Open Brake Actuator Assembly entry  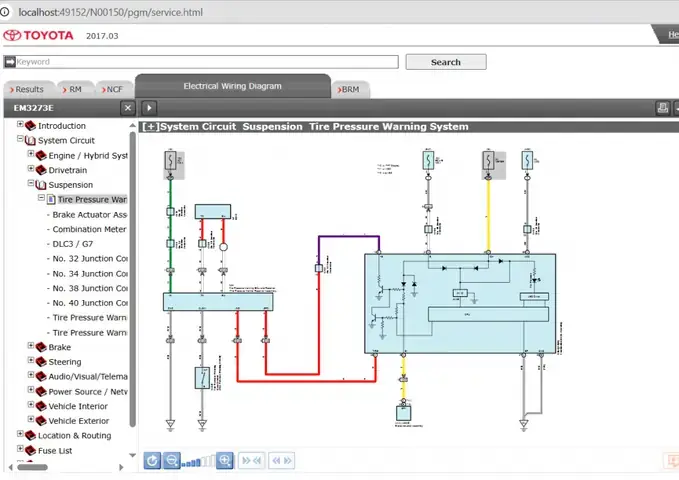pyautogui.click(x=90, y=214)
